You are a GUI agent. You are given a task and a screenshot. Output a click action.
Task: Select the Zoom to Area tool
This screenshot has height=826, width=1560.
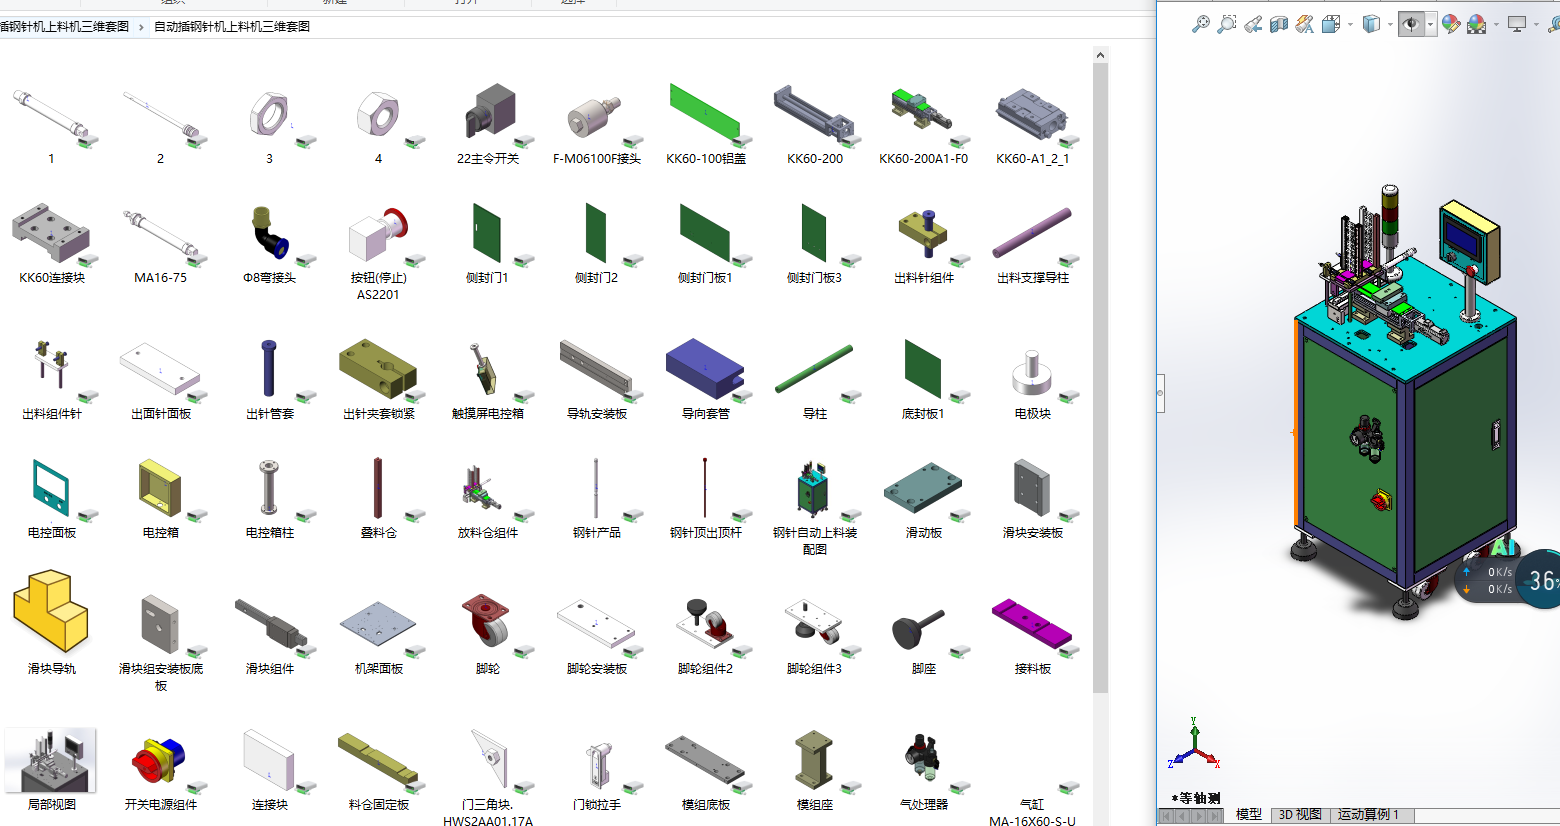1227,24
